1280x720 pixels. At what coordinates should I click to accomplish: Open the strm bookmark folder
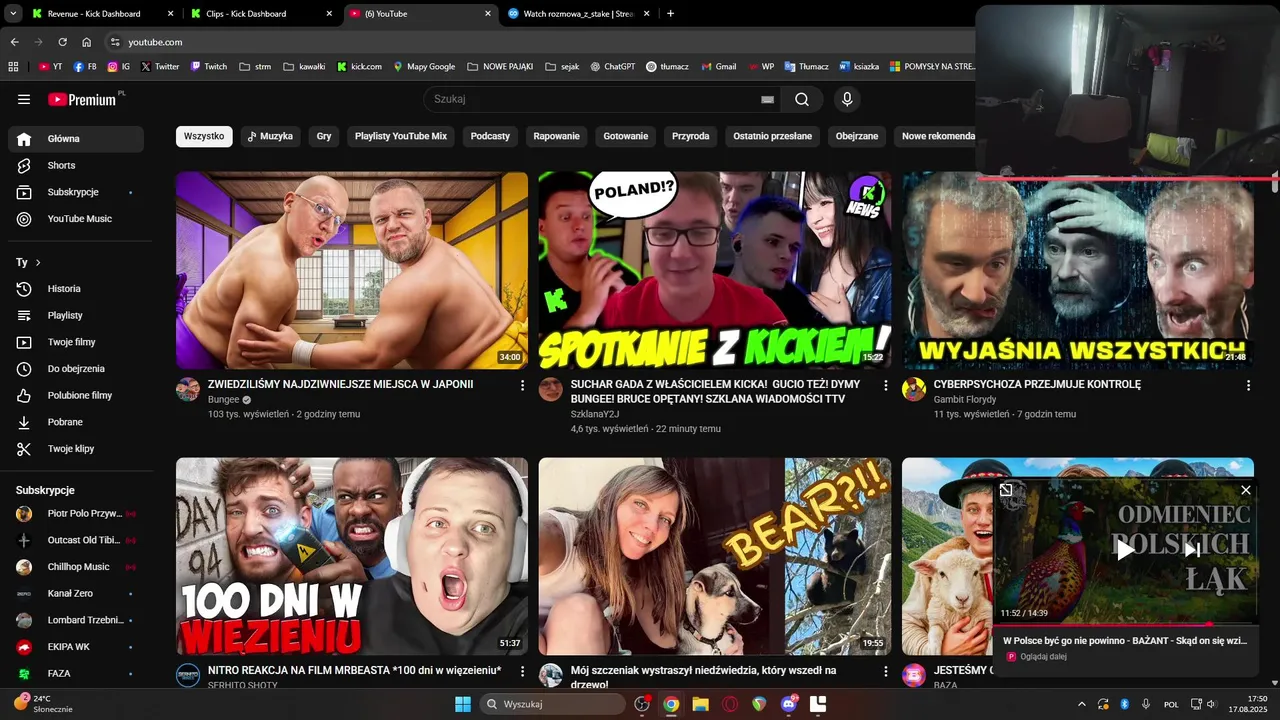pos(255,67)
